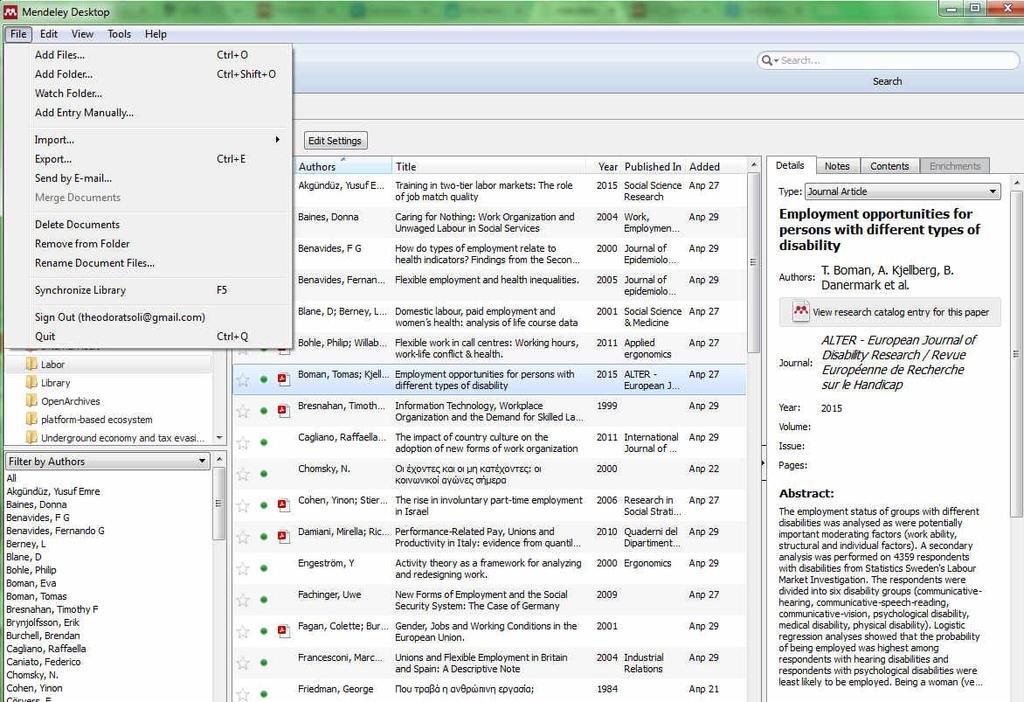Toggle read status dot for Friedman row
This screenshot has width=1024, height=702.
pyautogui.click(x=264, y=694)
